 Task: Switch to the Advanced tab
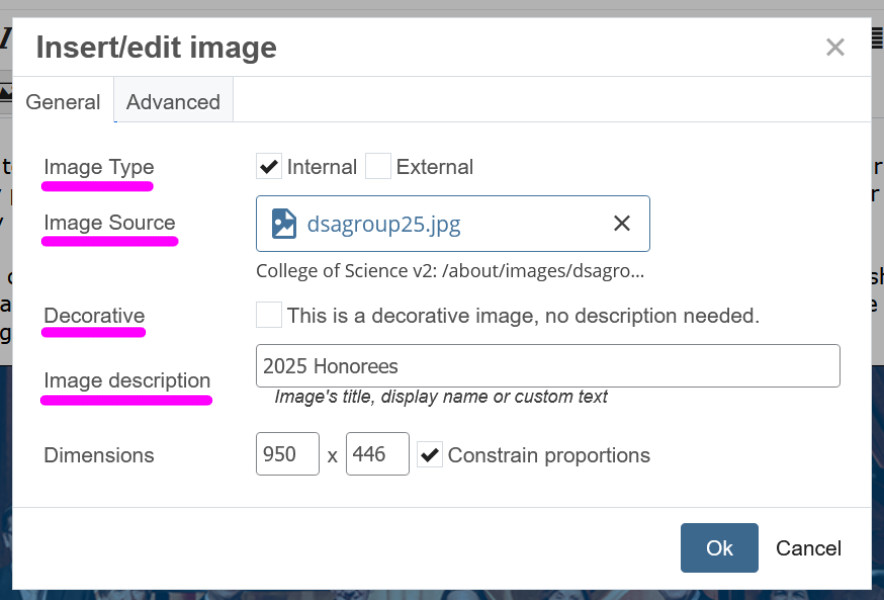173,101
